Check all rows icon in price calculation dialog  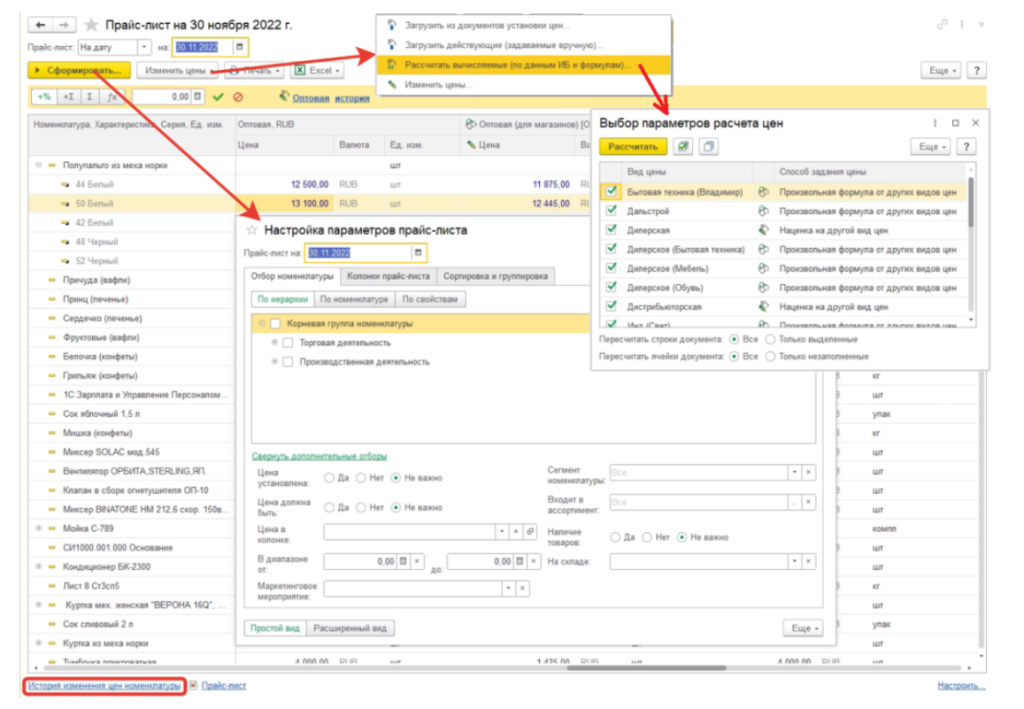tap(682, 147)
